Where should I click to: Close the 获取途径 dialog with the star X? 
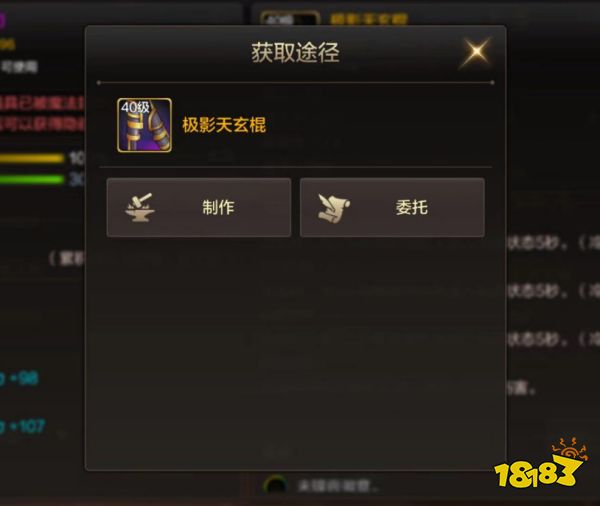coord(476,52)
